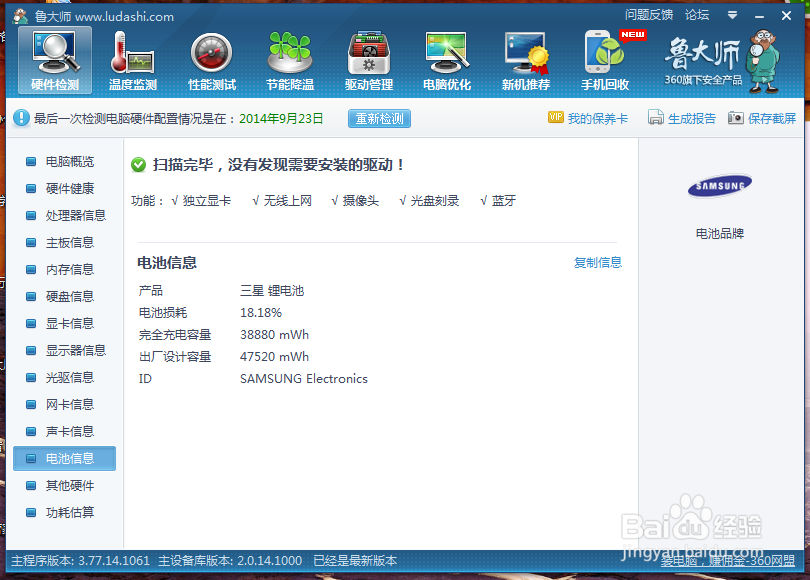Open the 论坛 forum link
810x580 pixels.
[697, 15]
